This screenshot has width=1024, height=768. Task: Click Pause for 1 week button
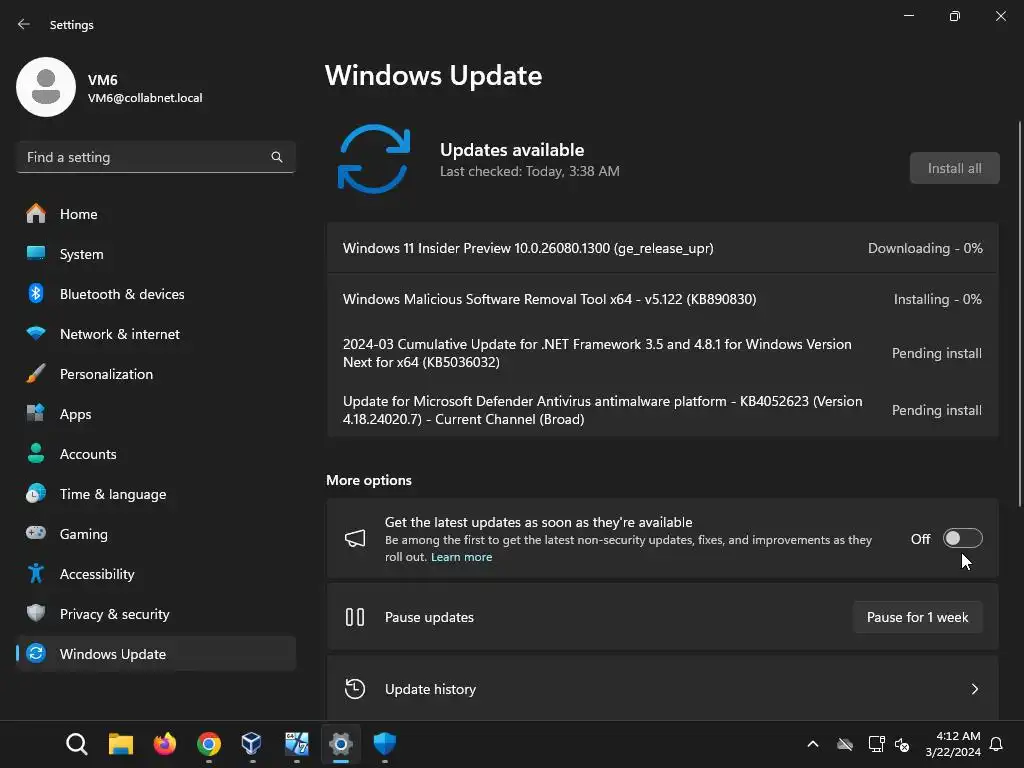[918, 617]
